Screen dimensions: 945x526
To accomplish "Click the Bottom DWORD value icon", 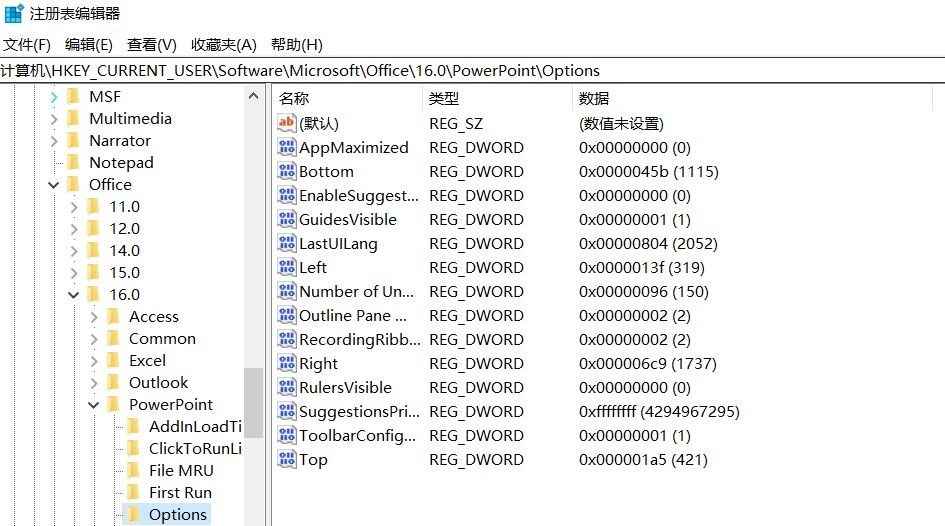I will (x=286, y=171).
